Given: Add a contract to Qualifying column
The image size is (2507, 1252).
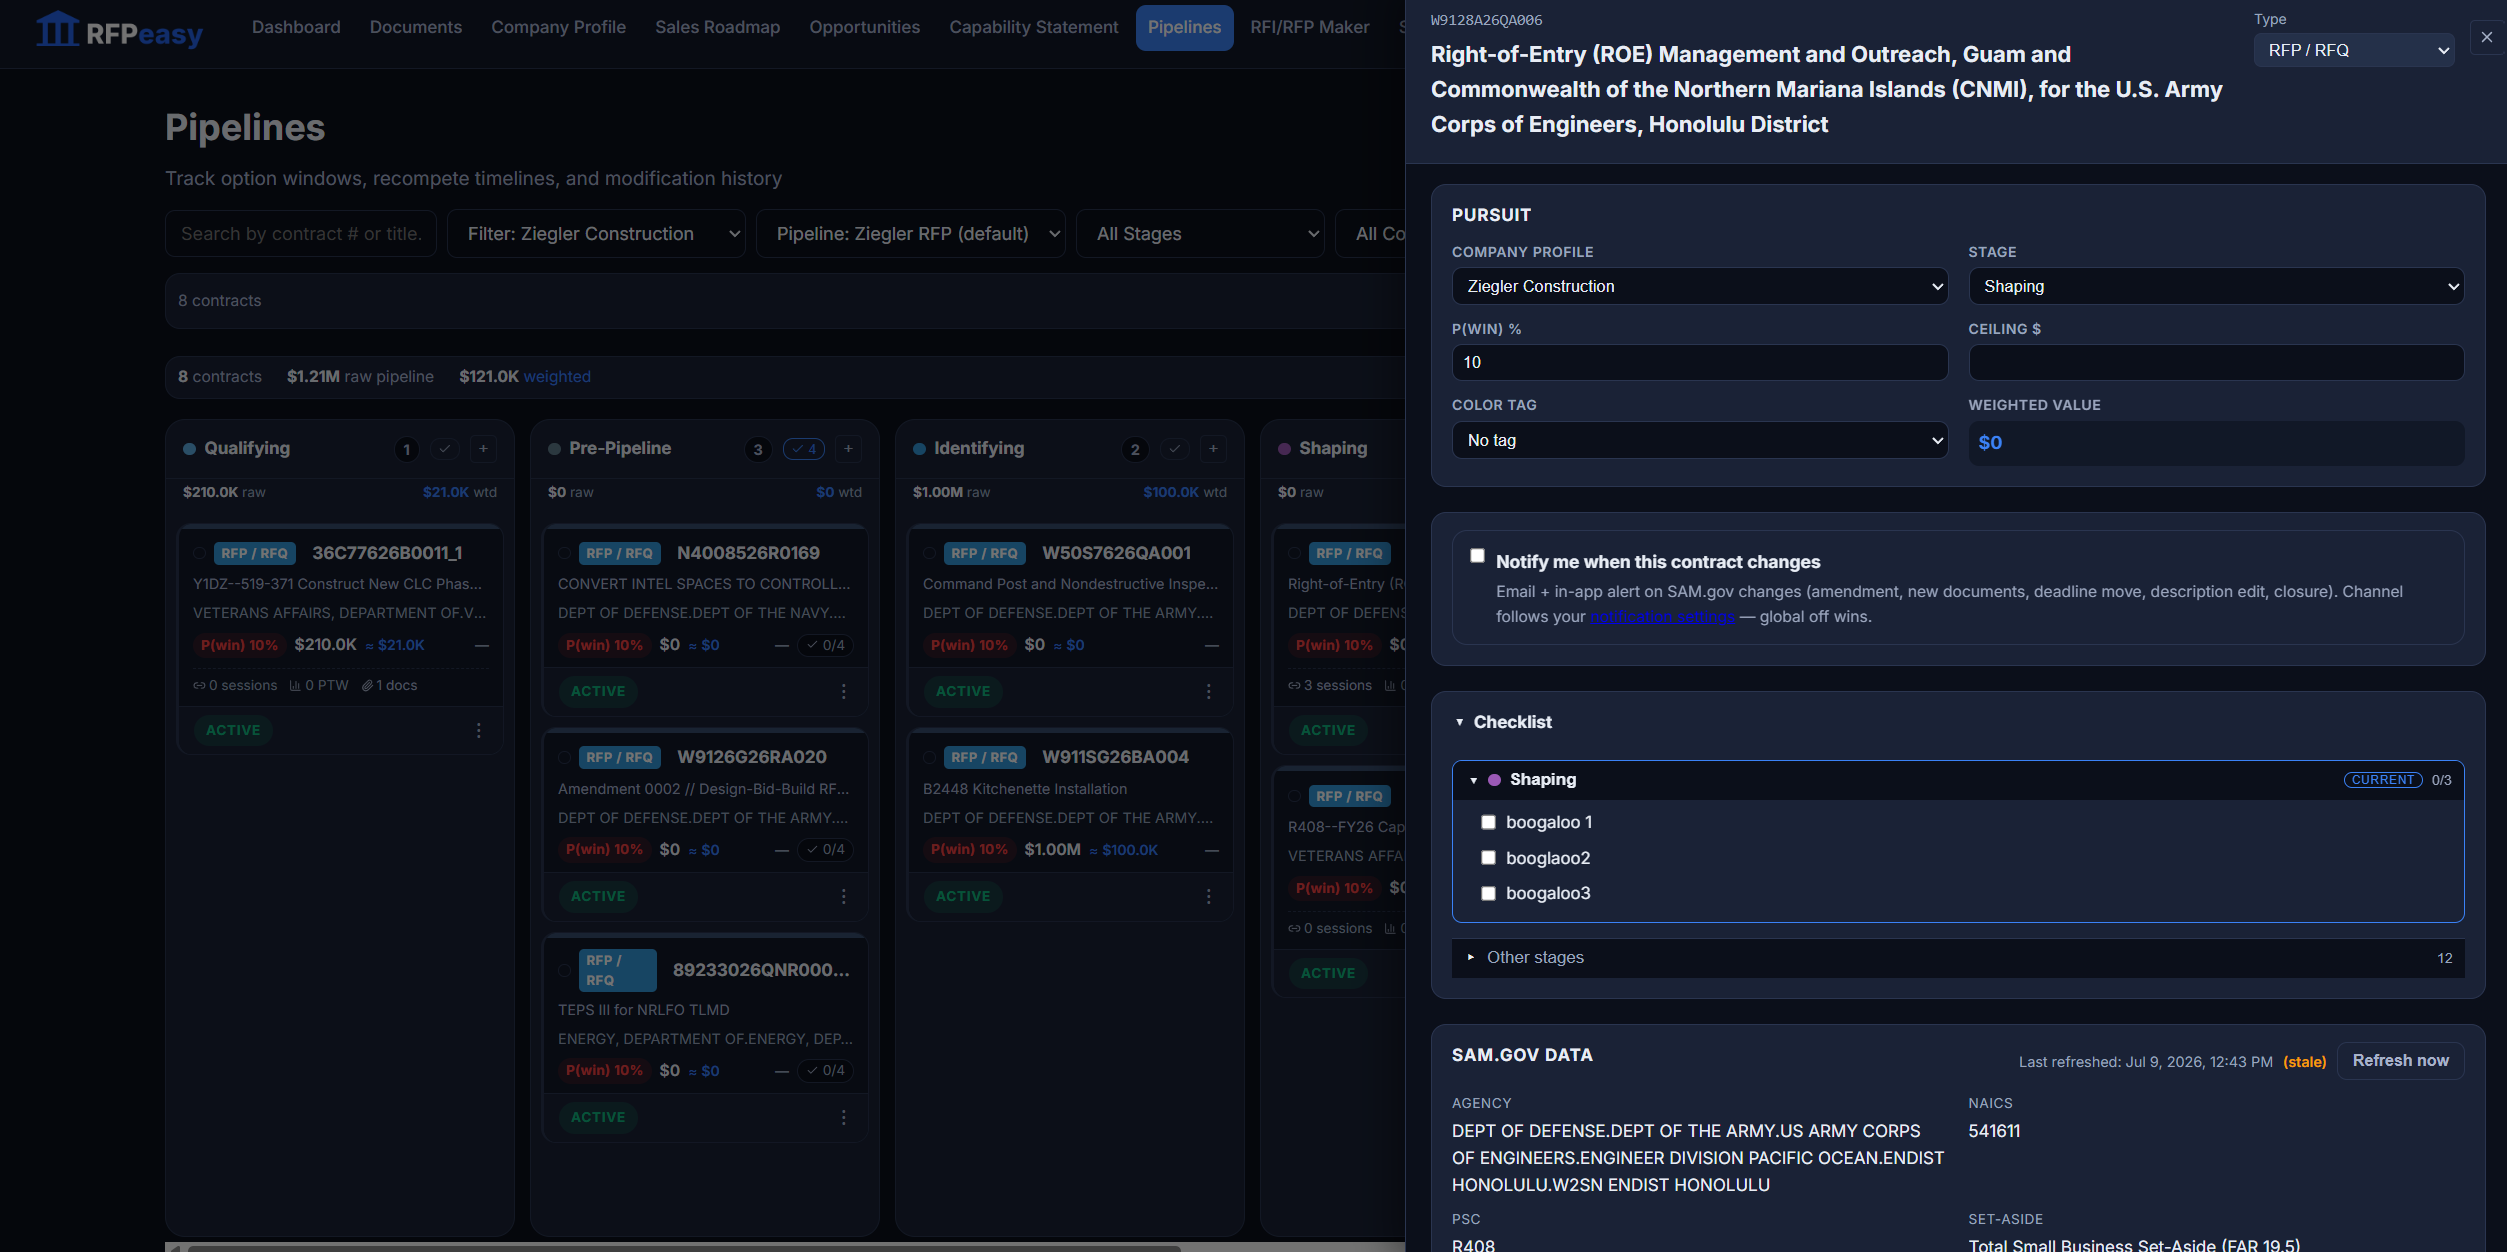Looking at the screenshot, I should (483, 449).
